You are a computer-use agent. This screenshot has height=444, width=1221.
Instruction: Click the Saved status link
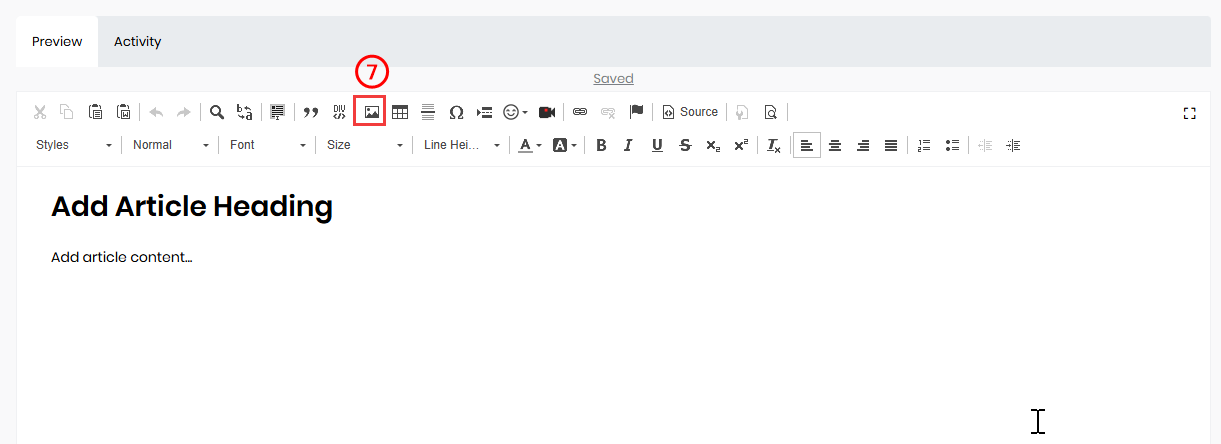(x=613, y=79)
